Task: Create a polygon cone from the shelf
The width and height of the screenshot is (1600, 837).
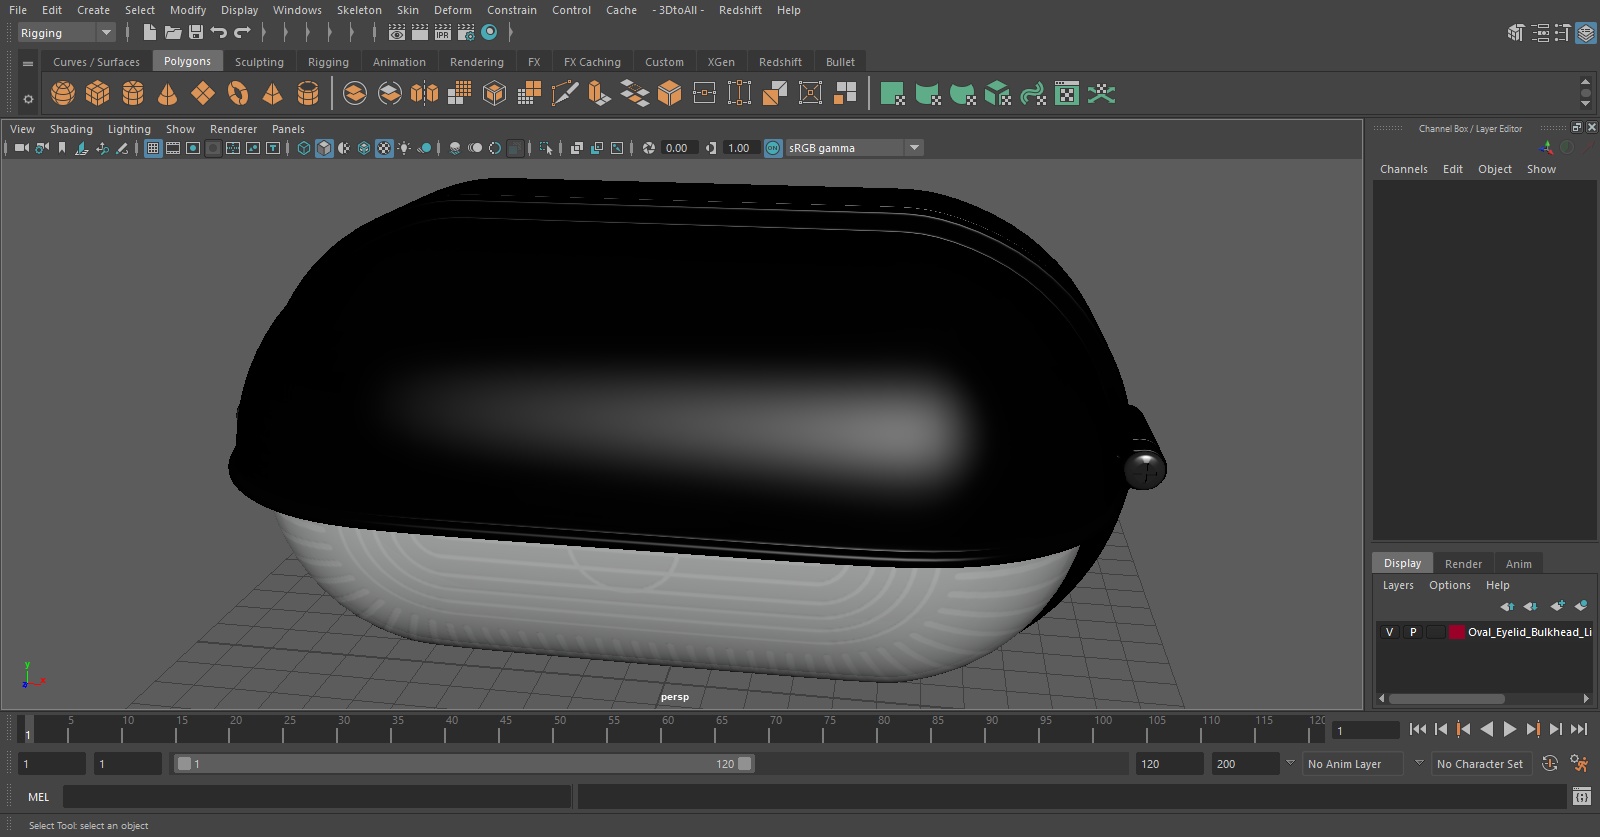Action: click(168, 94)
